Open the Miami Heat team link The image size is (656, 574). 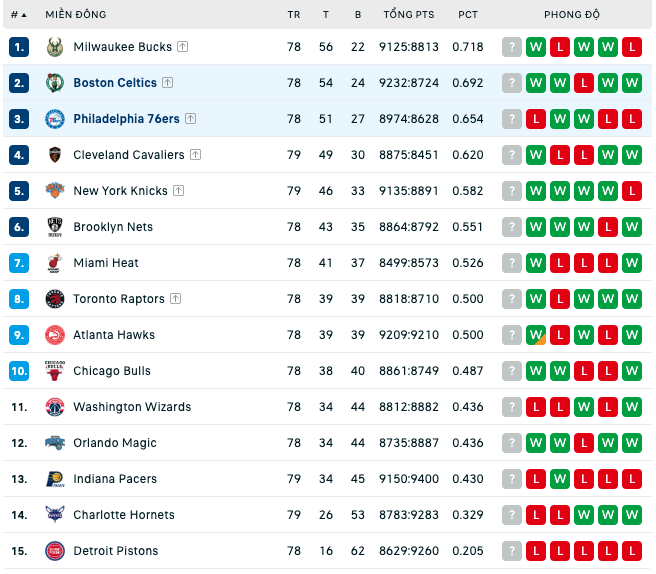tap(106, 263)
